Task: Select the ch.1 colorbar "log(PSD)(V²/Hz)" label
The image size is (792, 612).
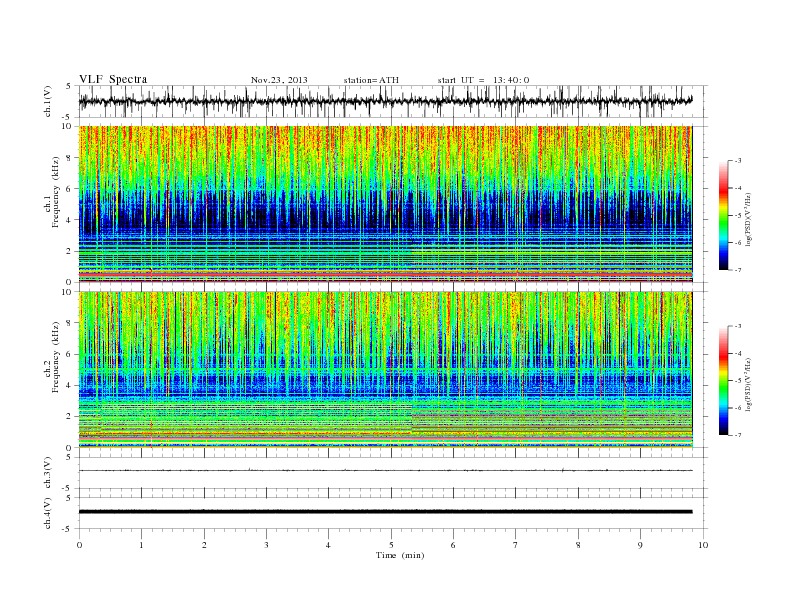Action: 748,218
